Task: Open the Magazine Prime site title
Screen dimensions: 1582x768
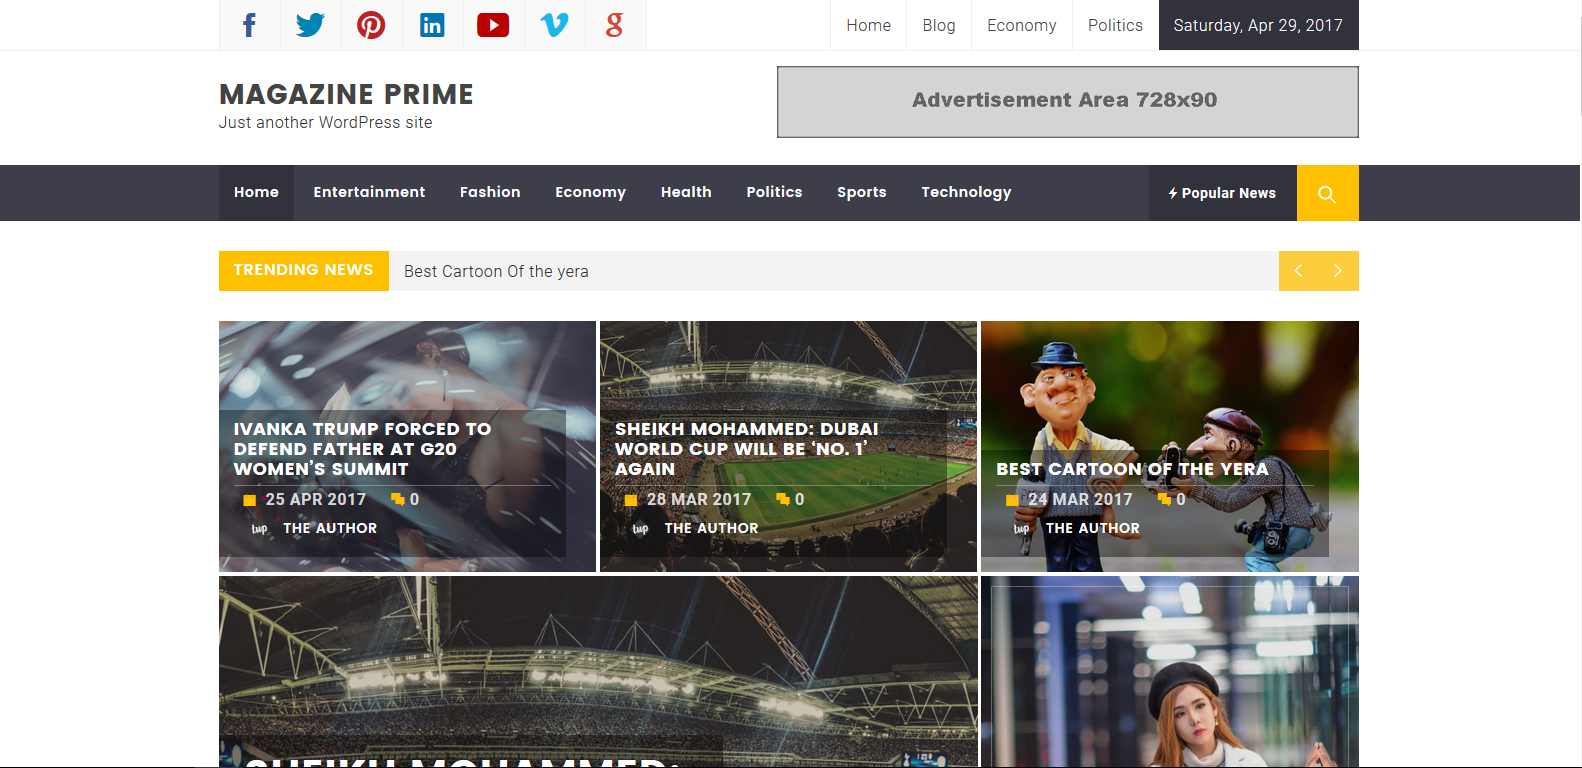Action: (x=346, y=94)
